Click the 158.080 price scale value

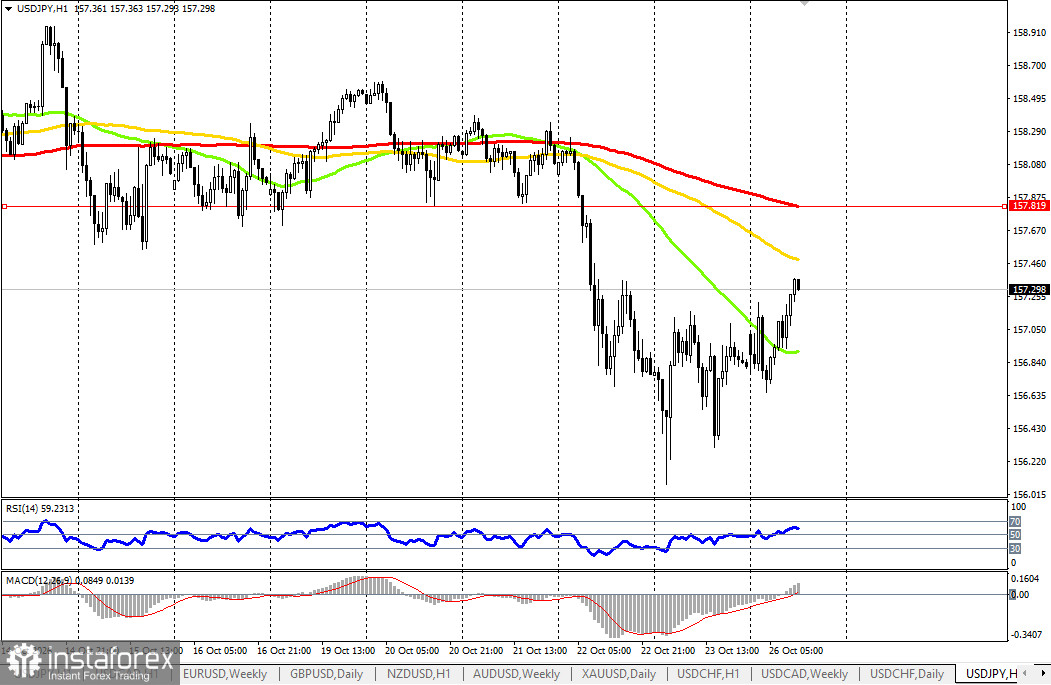click(1030, 164)
